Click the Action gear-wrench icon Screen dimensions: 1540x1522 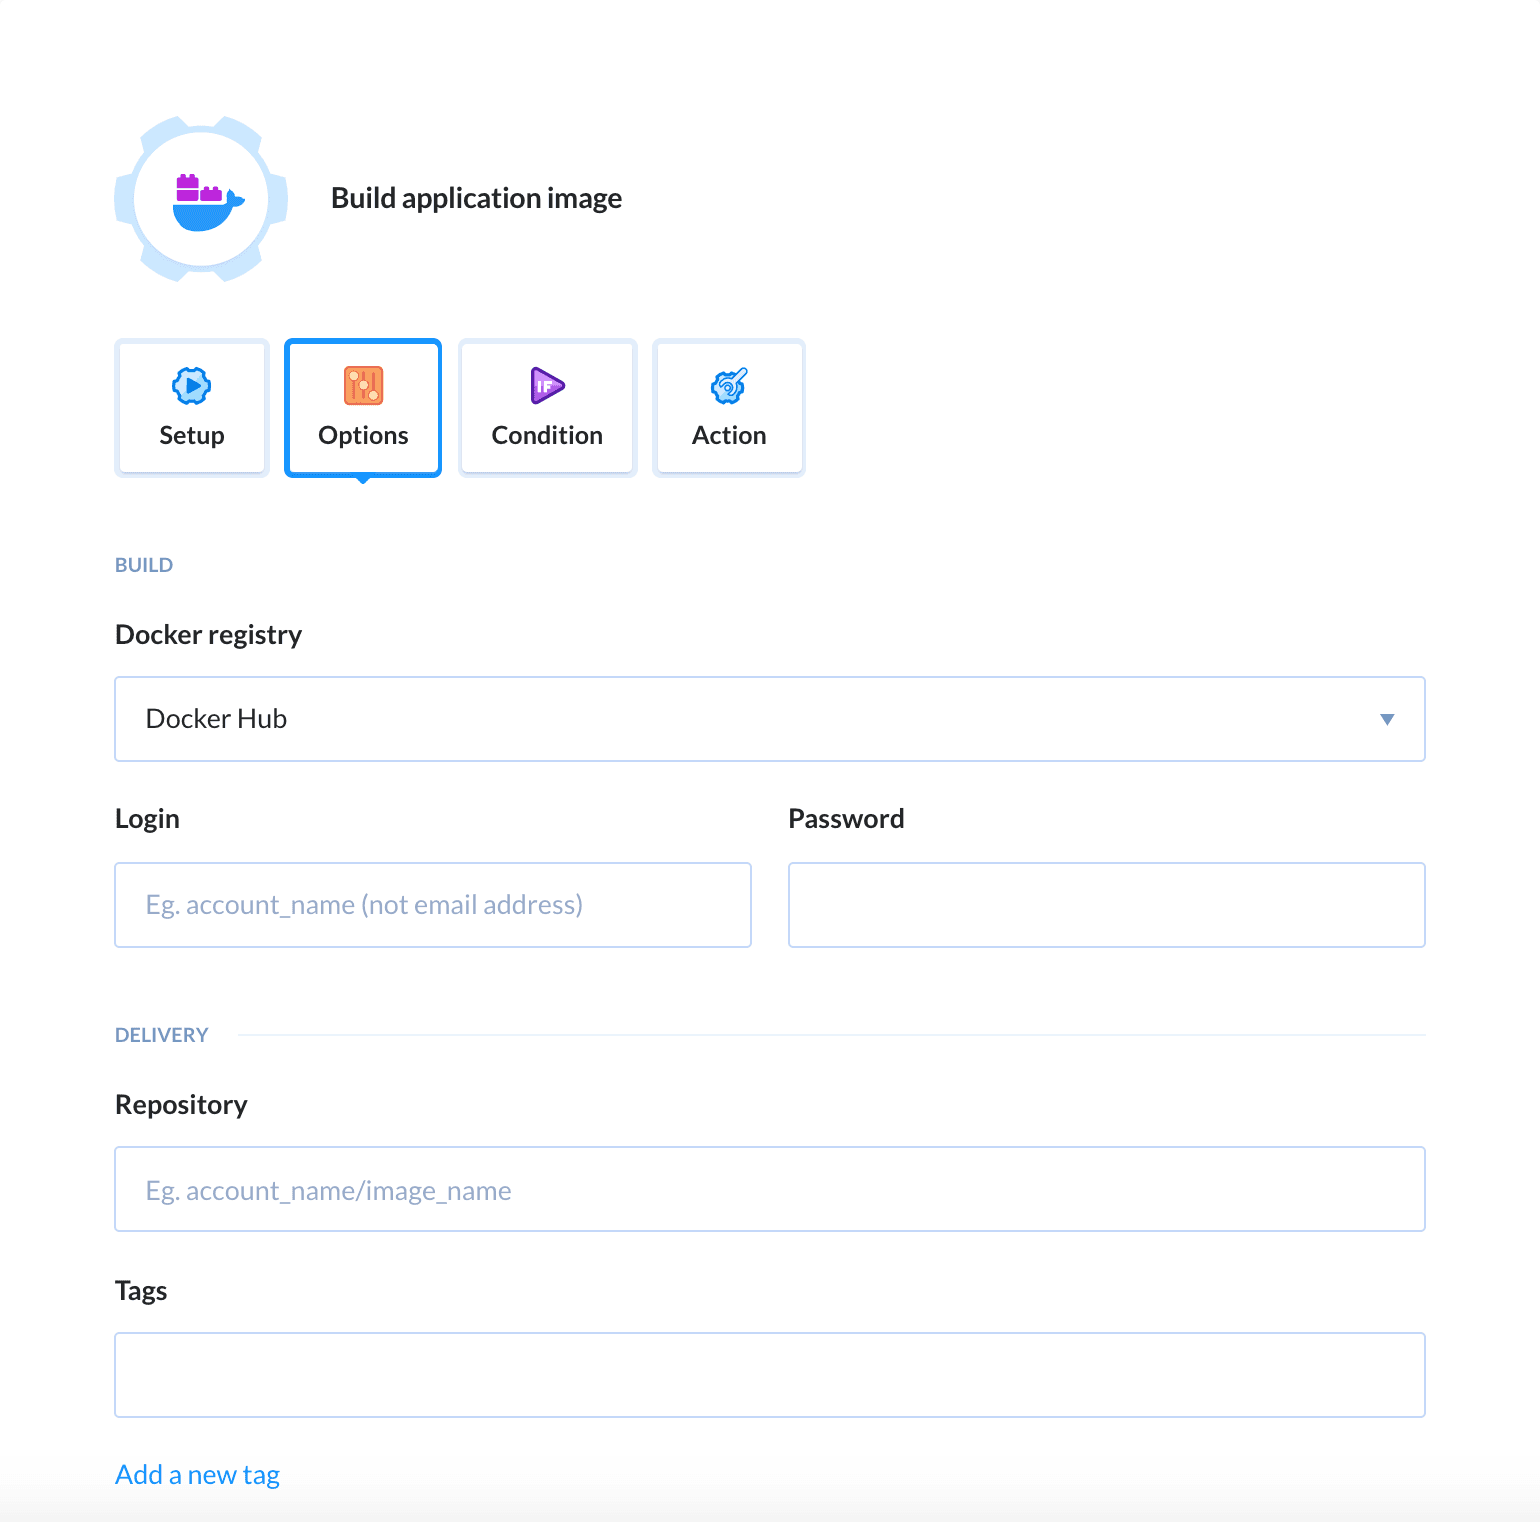click(x=729, y=386)
